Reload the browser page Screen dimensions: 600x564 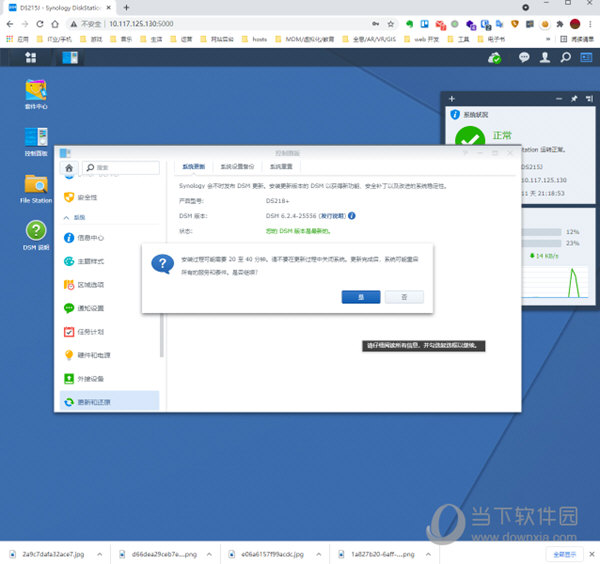point(40,24)
